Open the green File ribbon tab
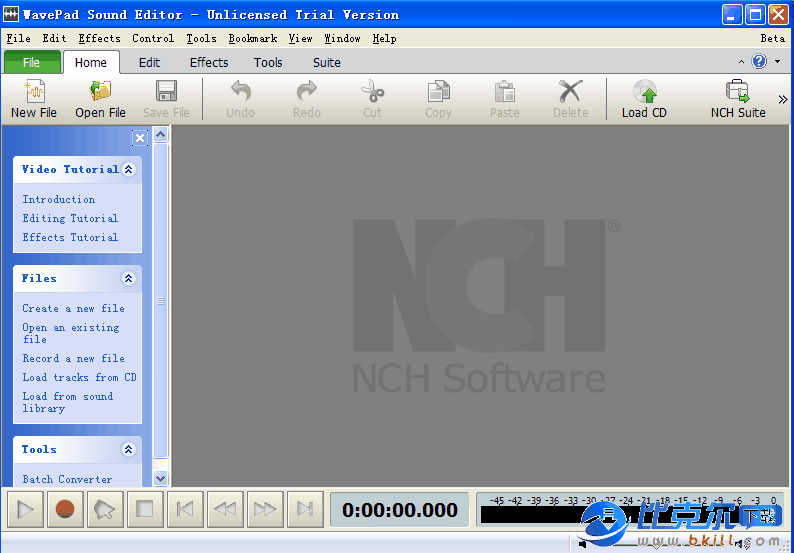The image size is (794, 553). tap(31, 62)
